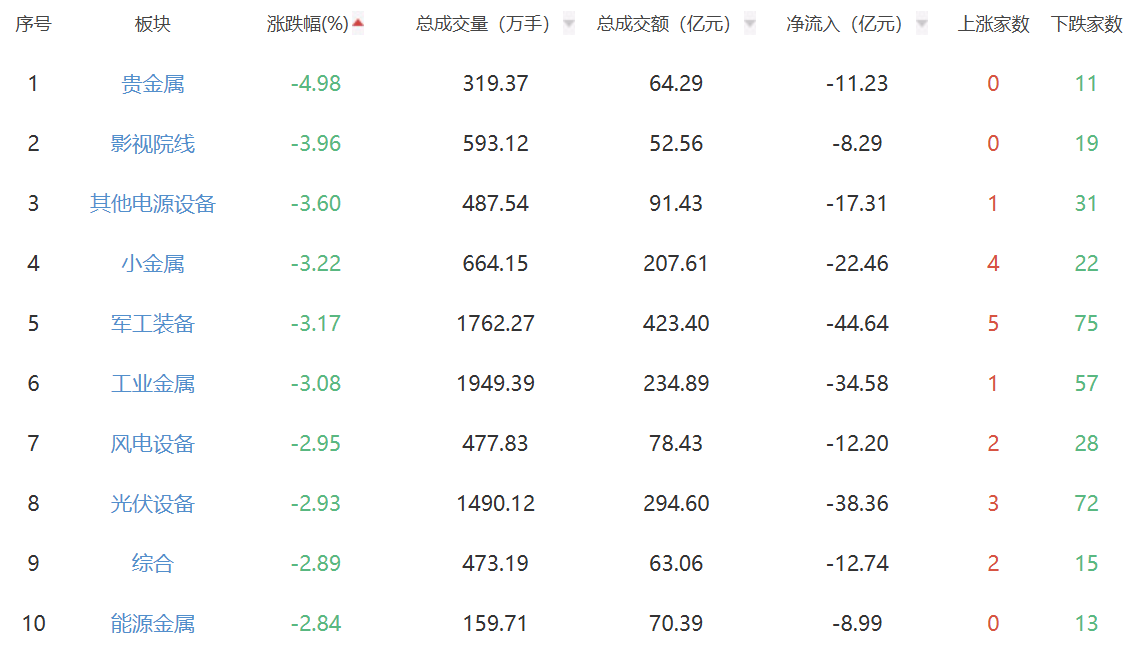Click sort arrow next to 总成交额（亿元）
1136x649 pixels.
click(750, 24)
